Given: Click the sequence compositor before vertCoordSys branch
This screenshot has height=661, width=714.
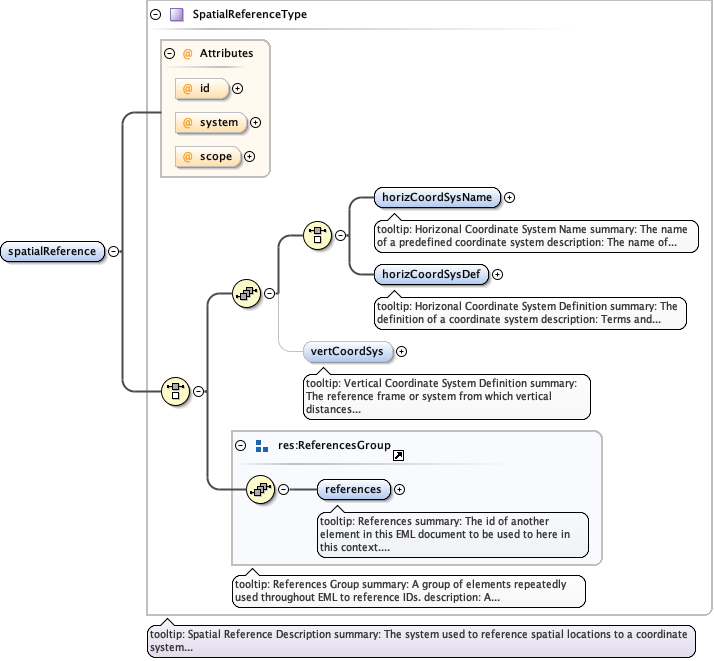Looking at the screenshot, I should pyautogui.click(x=246, y=294).
